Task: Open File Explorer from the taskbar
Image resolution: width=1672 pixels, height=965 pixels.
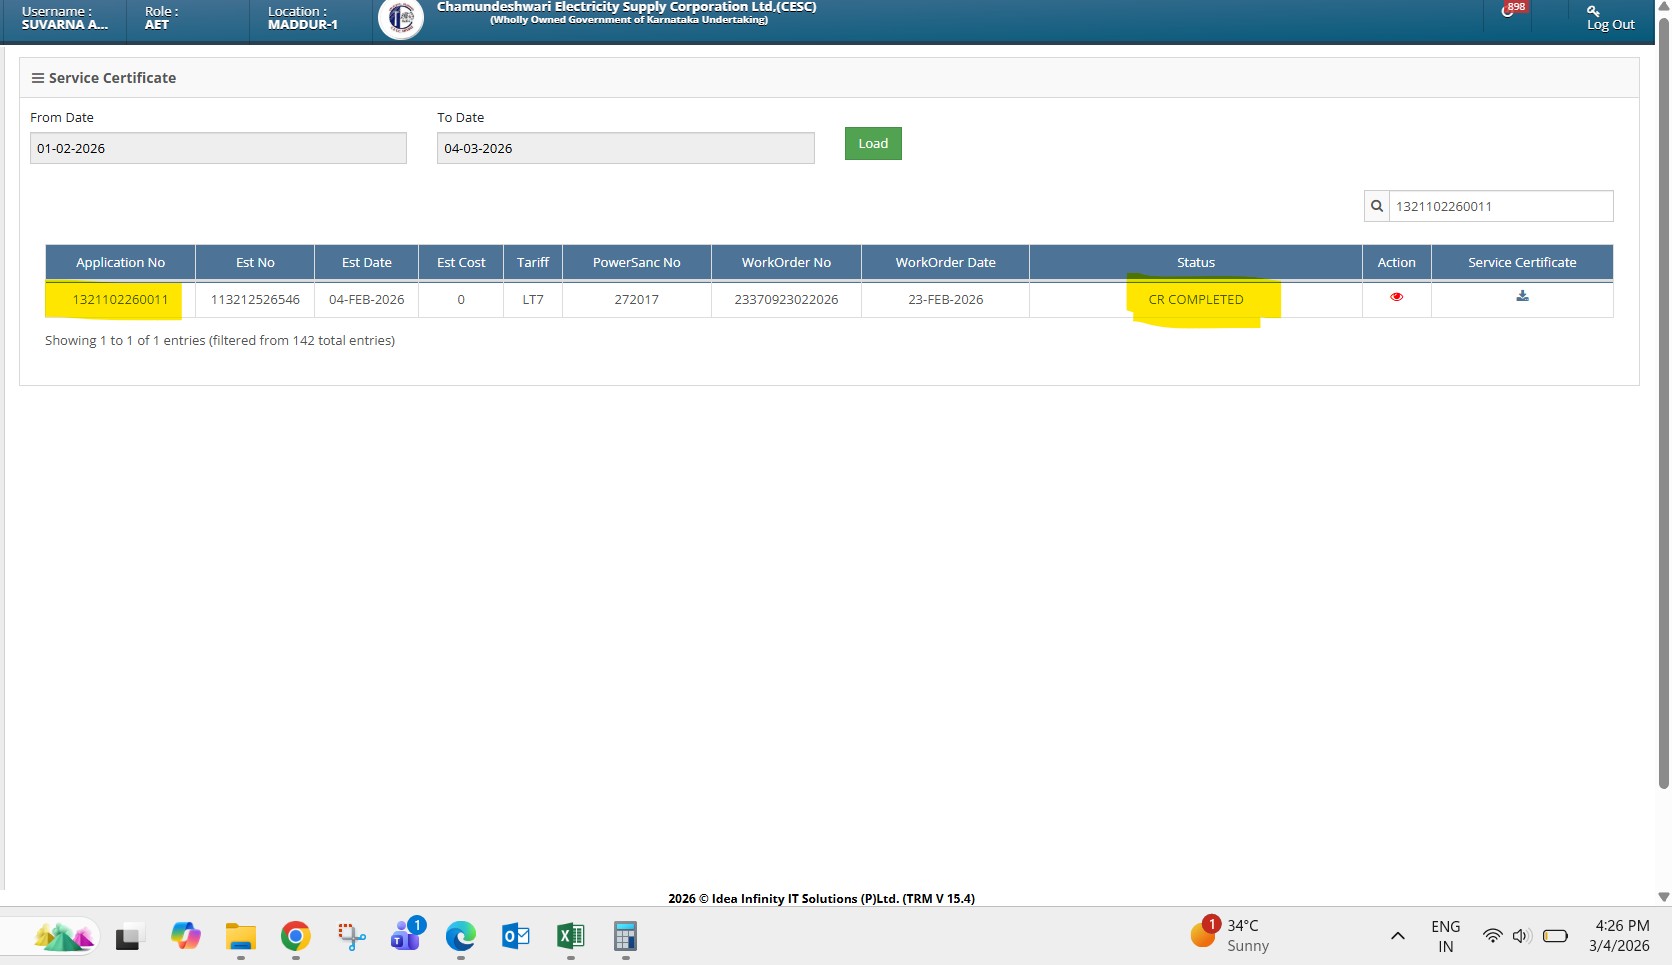Action: (x=240, y=936)
